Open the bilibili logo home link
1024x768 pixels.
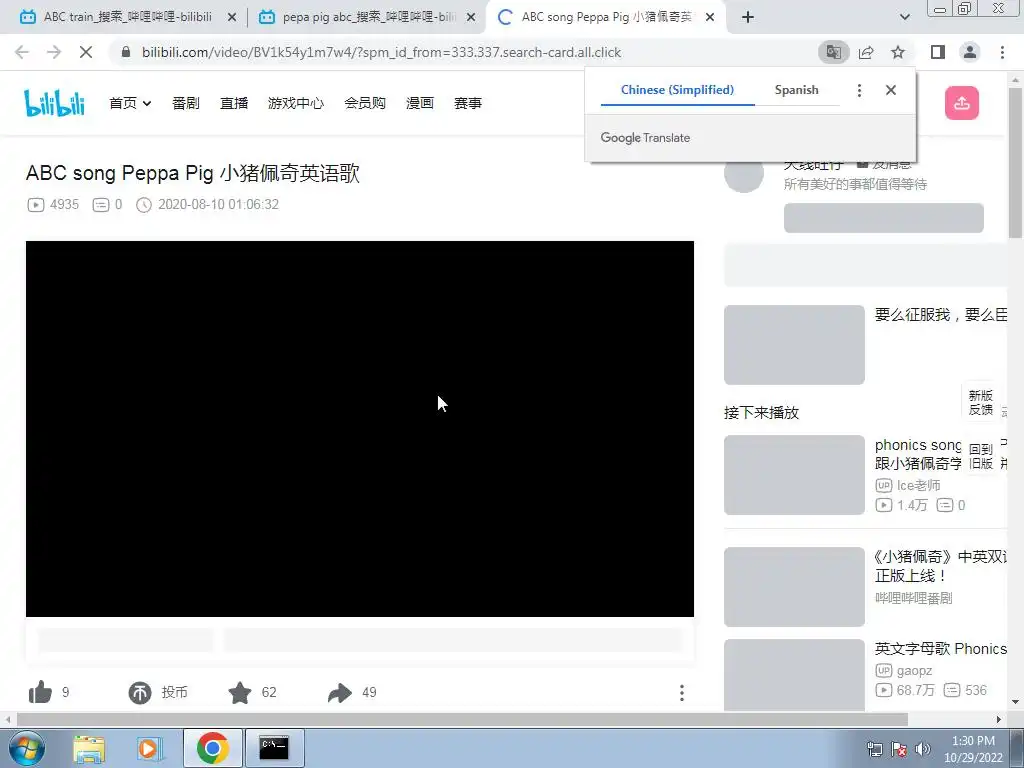click(54, 103)
